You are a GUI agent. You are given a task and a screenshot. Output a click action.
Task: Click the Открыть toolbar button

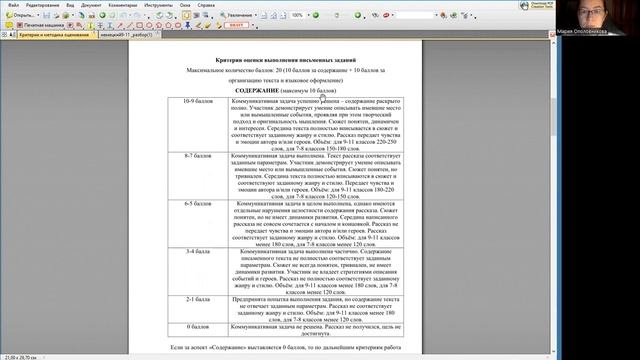[x=20, y=15]
